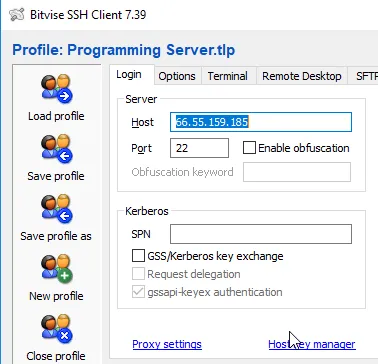378x364 pixels.
Task: Click the Port field showing 22
Action: [x=199, y=148]
